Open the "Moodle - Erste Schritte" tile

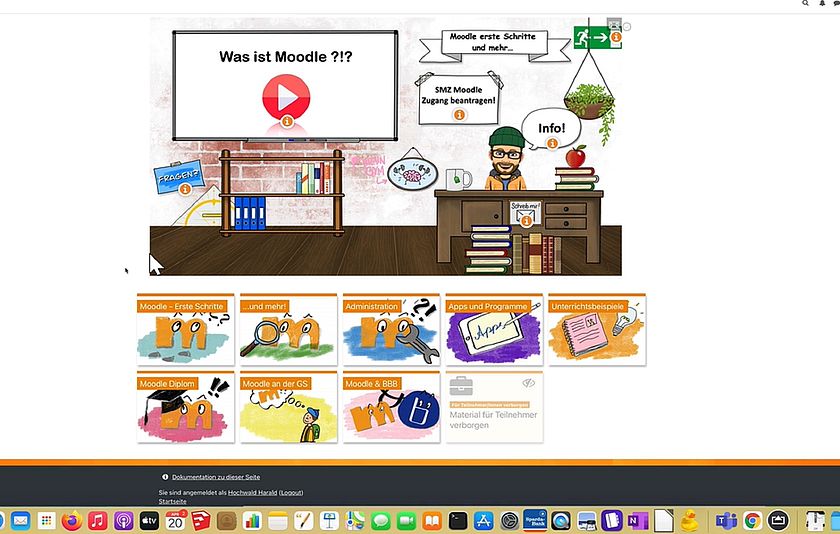tap(185, 329)
